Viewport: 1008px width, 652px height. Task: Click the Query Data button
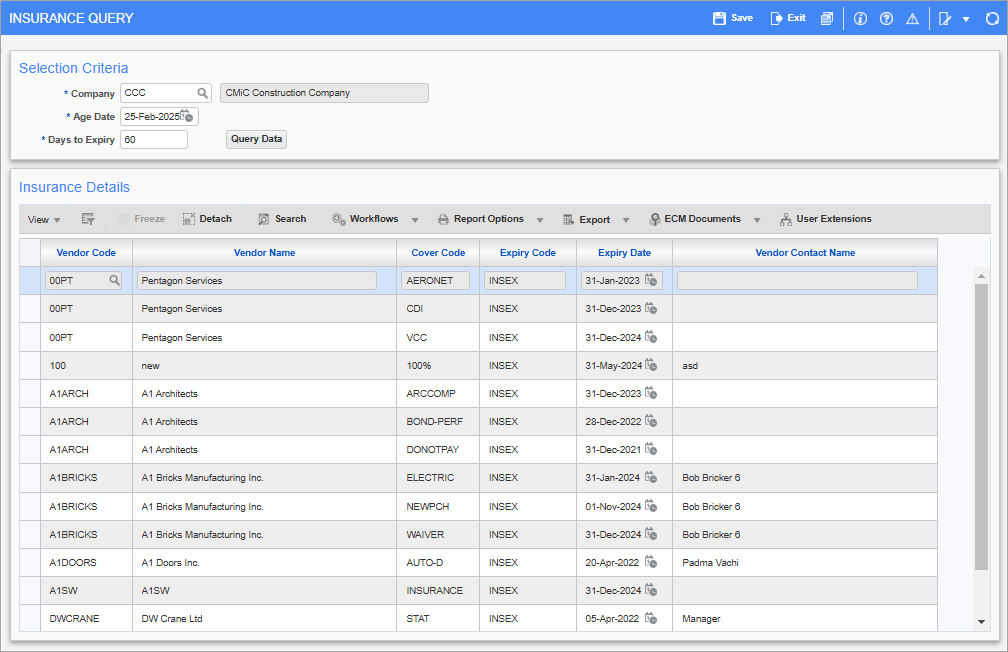(256, 139)
